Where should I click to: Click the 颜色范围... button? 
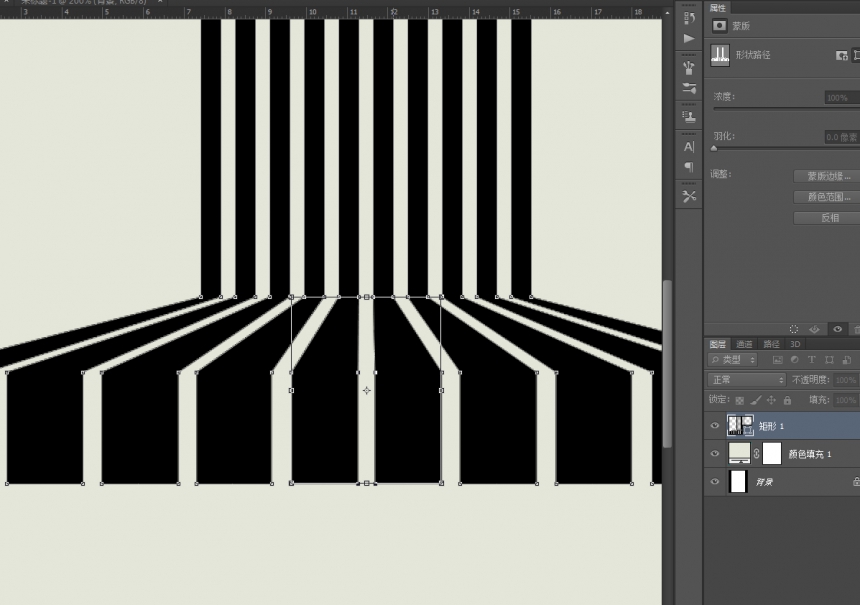tap(827, 197)
